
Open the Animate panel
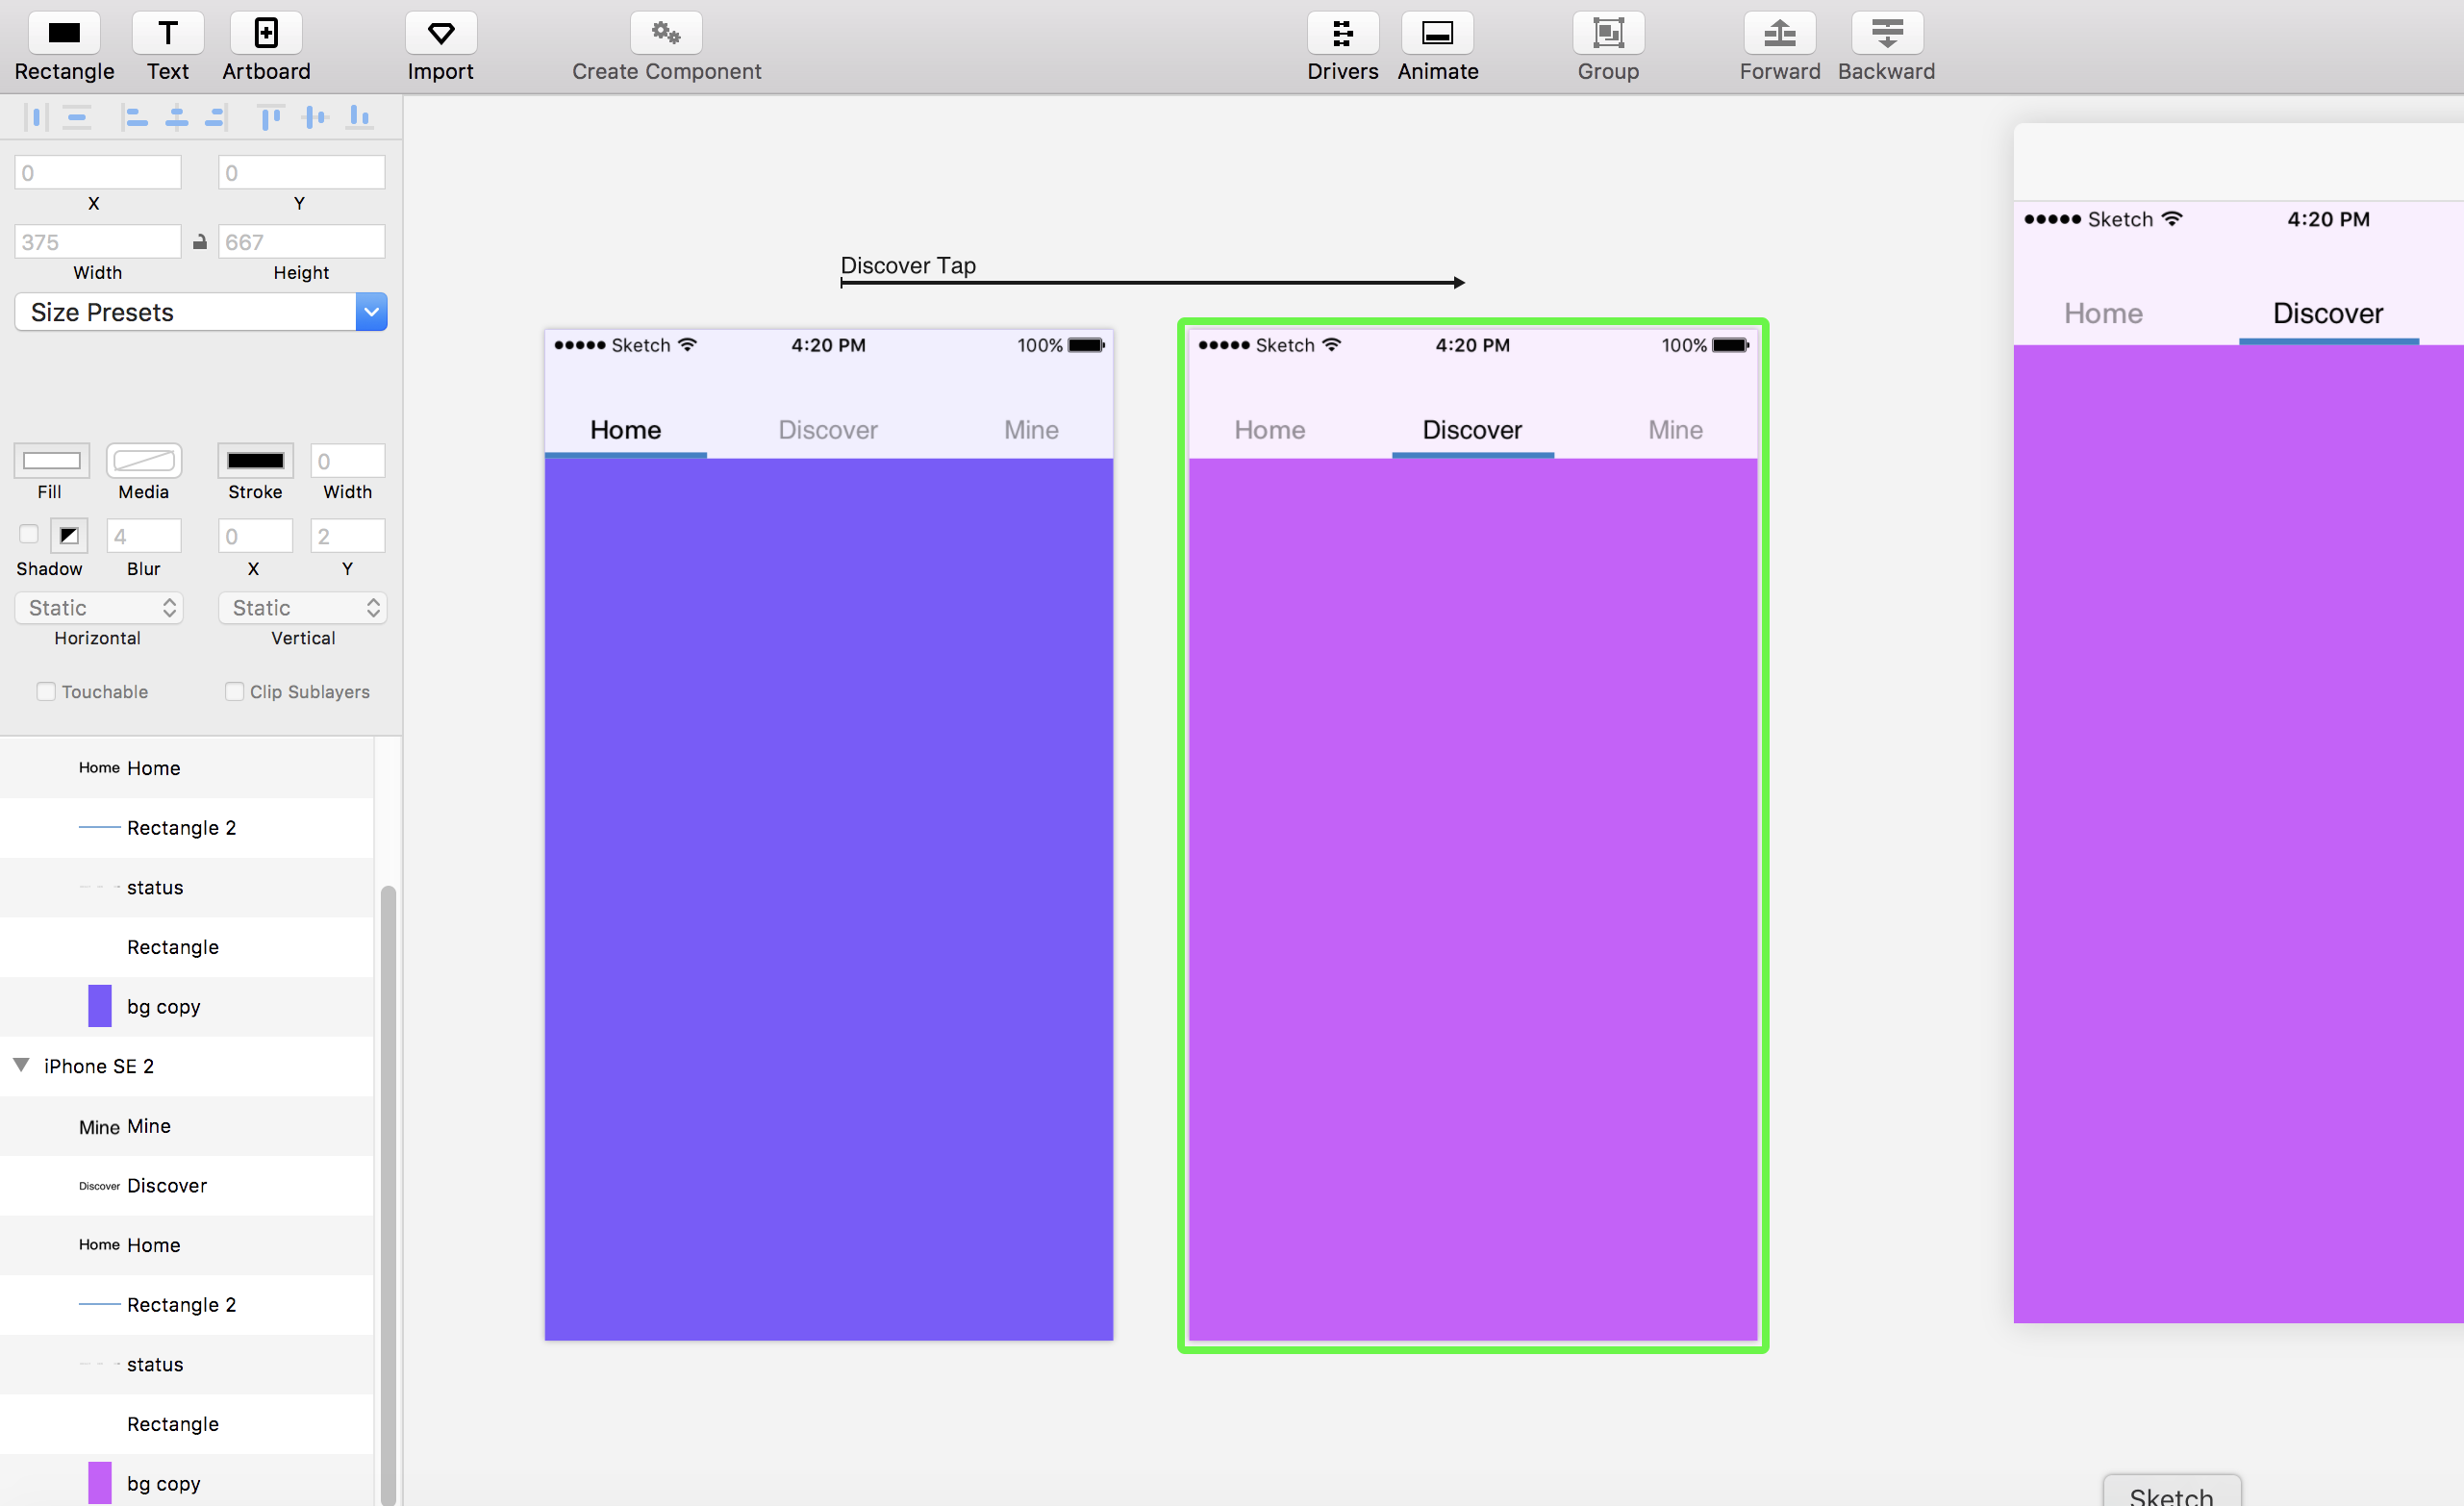coord(1437,33)
